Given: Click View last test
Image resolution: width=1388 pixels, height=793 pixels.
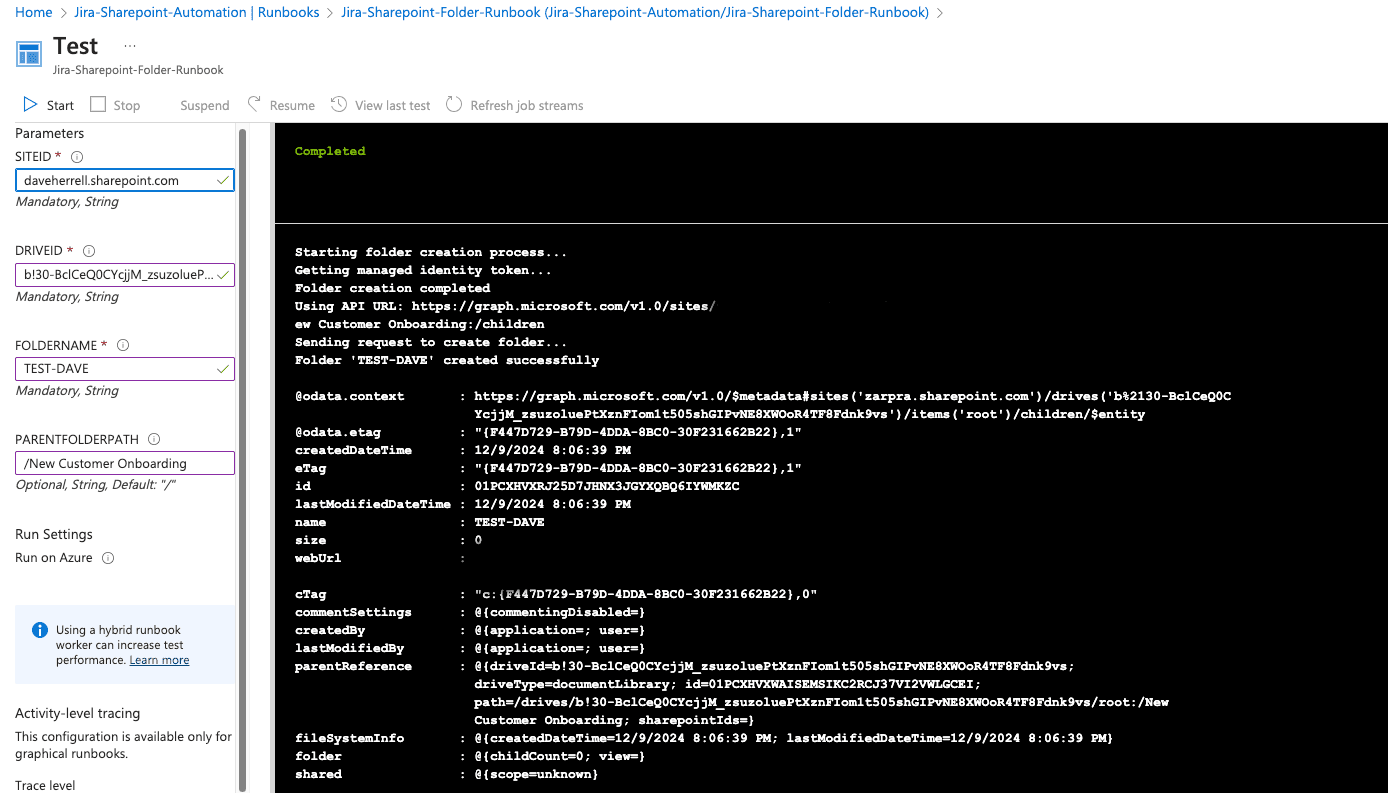Looking at the screenshot, I should [393, 105].
